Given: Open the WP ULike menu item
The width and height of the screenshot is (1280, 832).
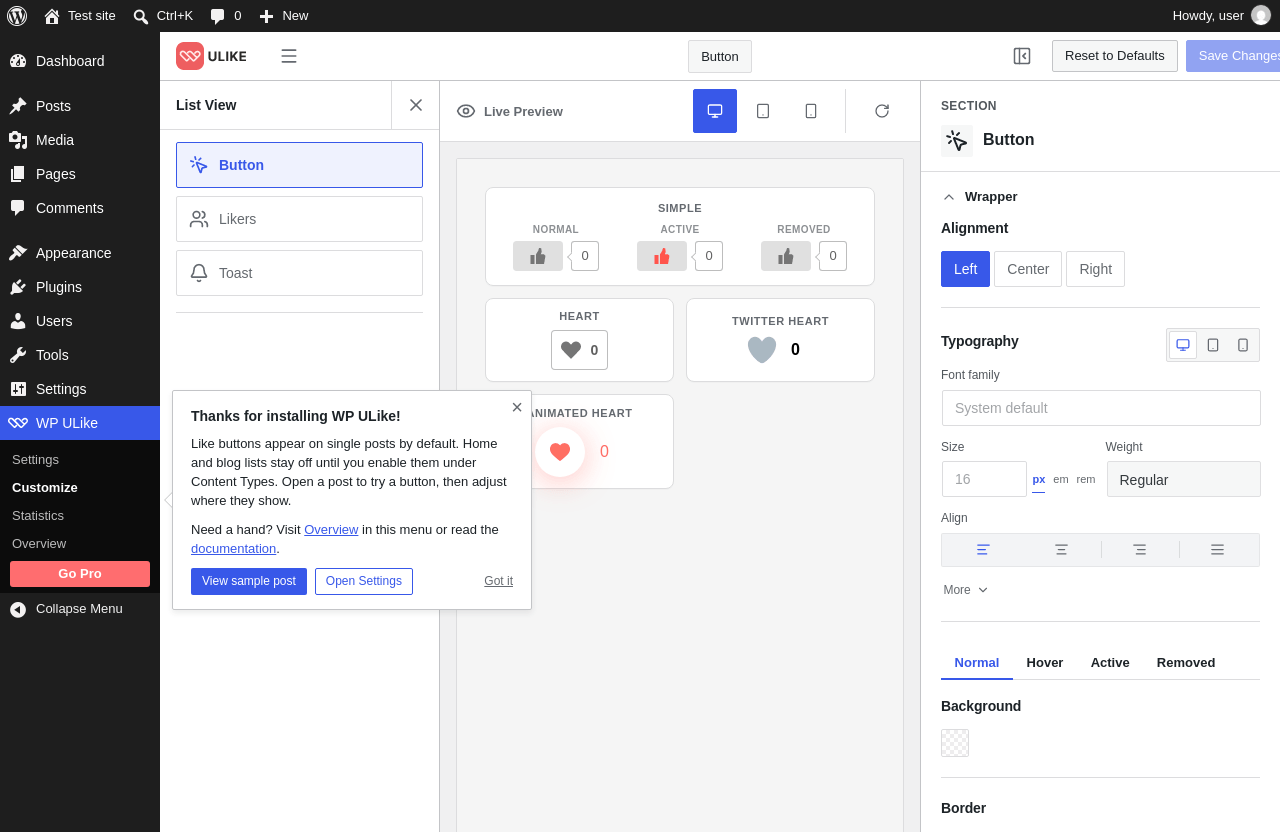Looking at the screenshot, I should coord(80,423).
